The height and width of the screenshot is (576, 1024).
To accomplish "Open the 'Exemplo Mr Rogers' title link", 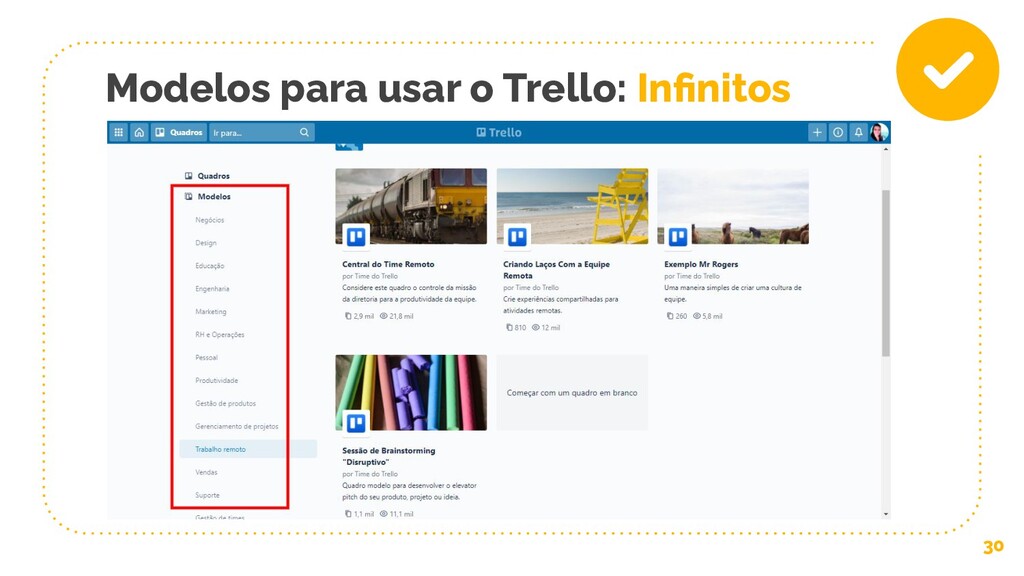I will point(701,264).
